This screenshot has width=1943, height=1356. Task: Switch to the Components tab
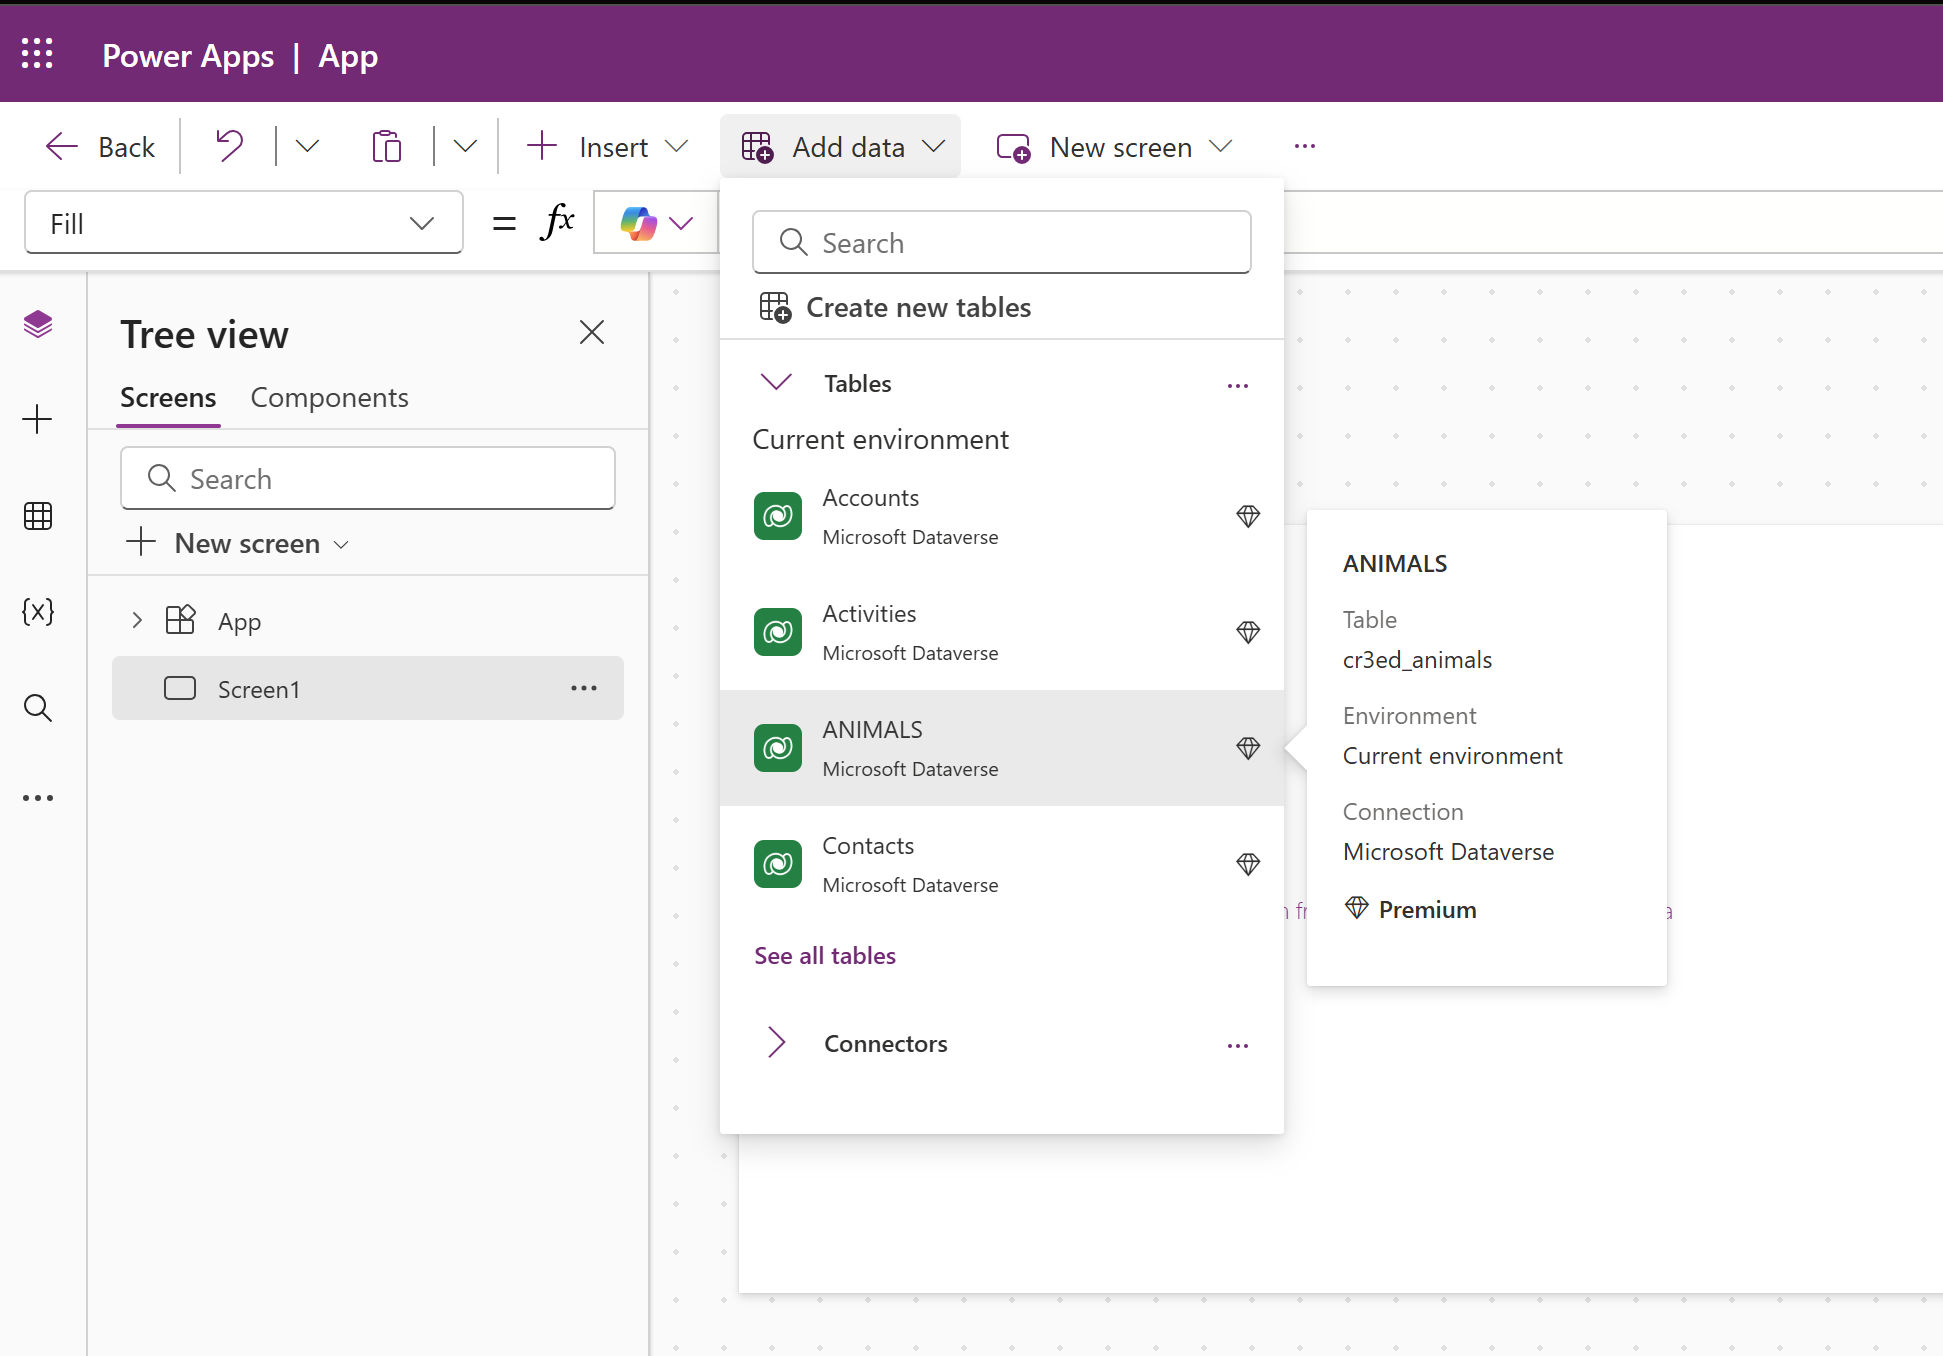[329, 398]
